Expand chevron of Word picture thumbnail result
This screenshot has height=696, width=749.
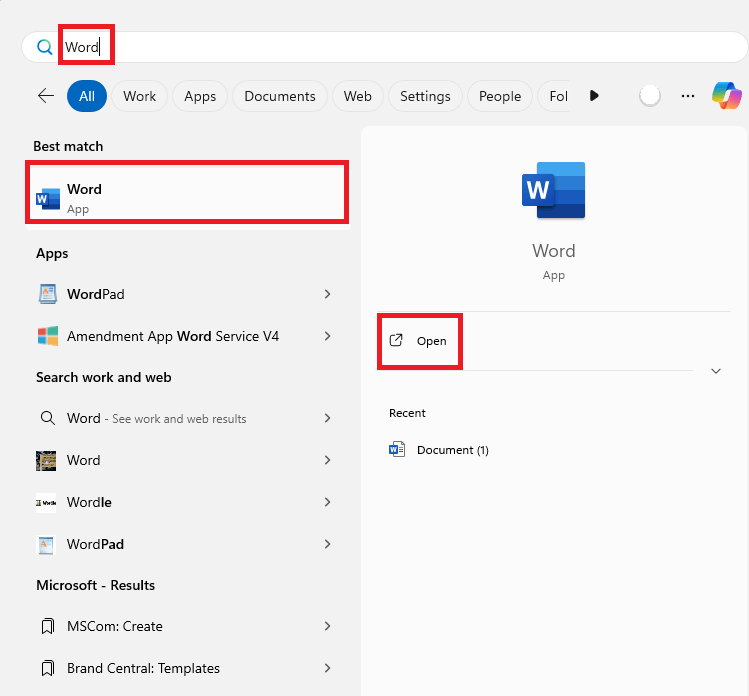(x=327, y=460)
